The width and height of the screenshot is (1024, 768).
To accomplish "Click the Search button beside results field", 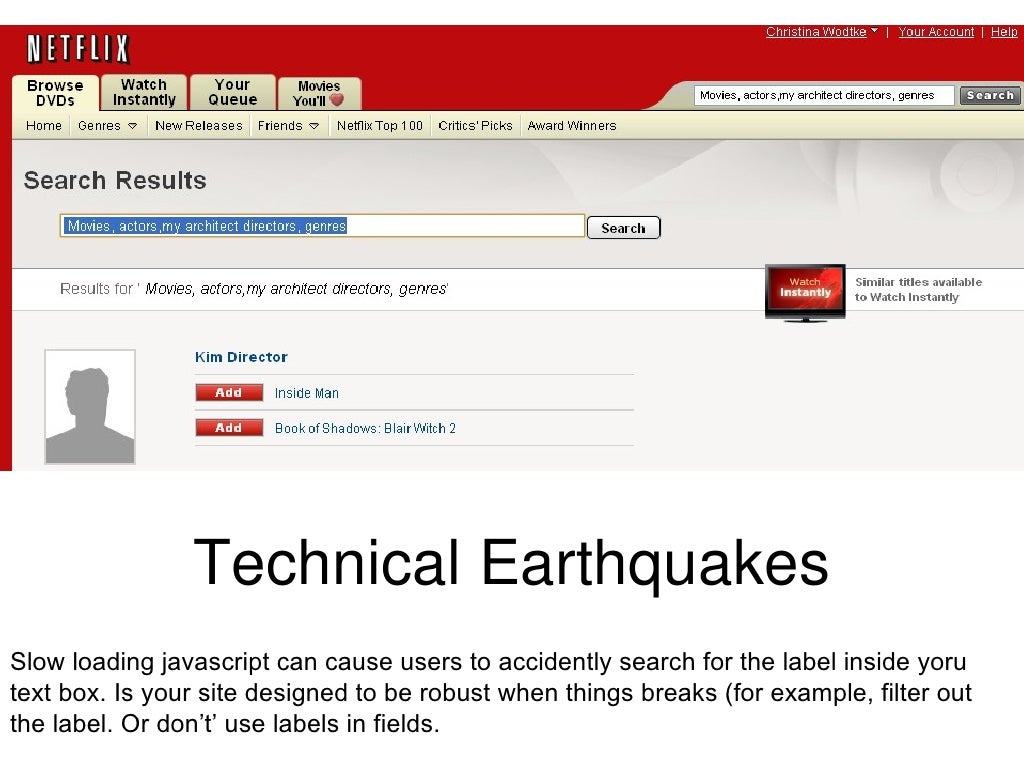I will pos(624,228).
